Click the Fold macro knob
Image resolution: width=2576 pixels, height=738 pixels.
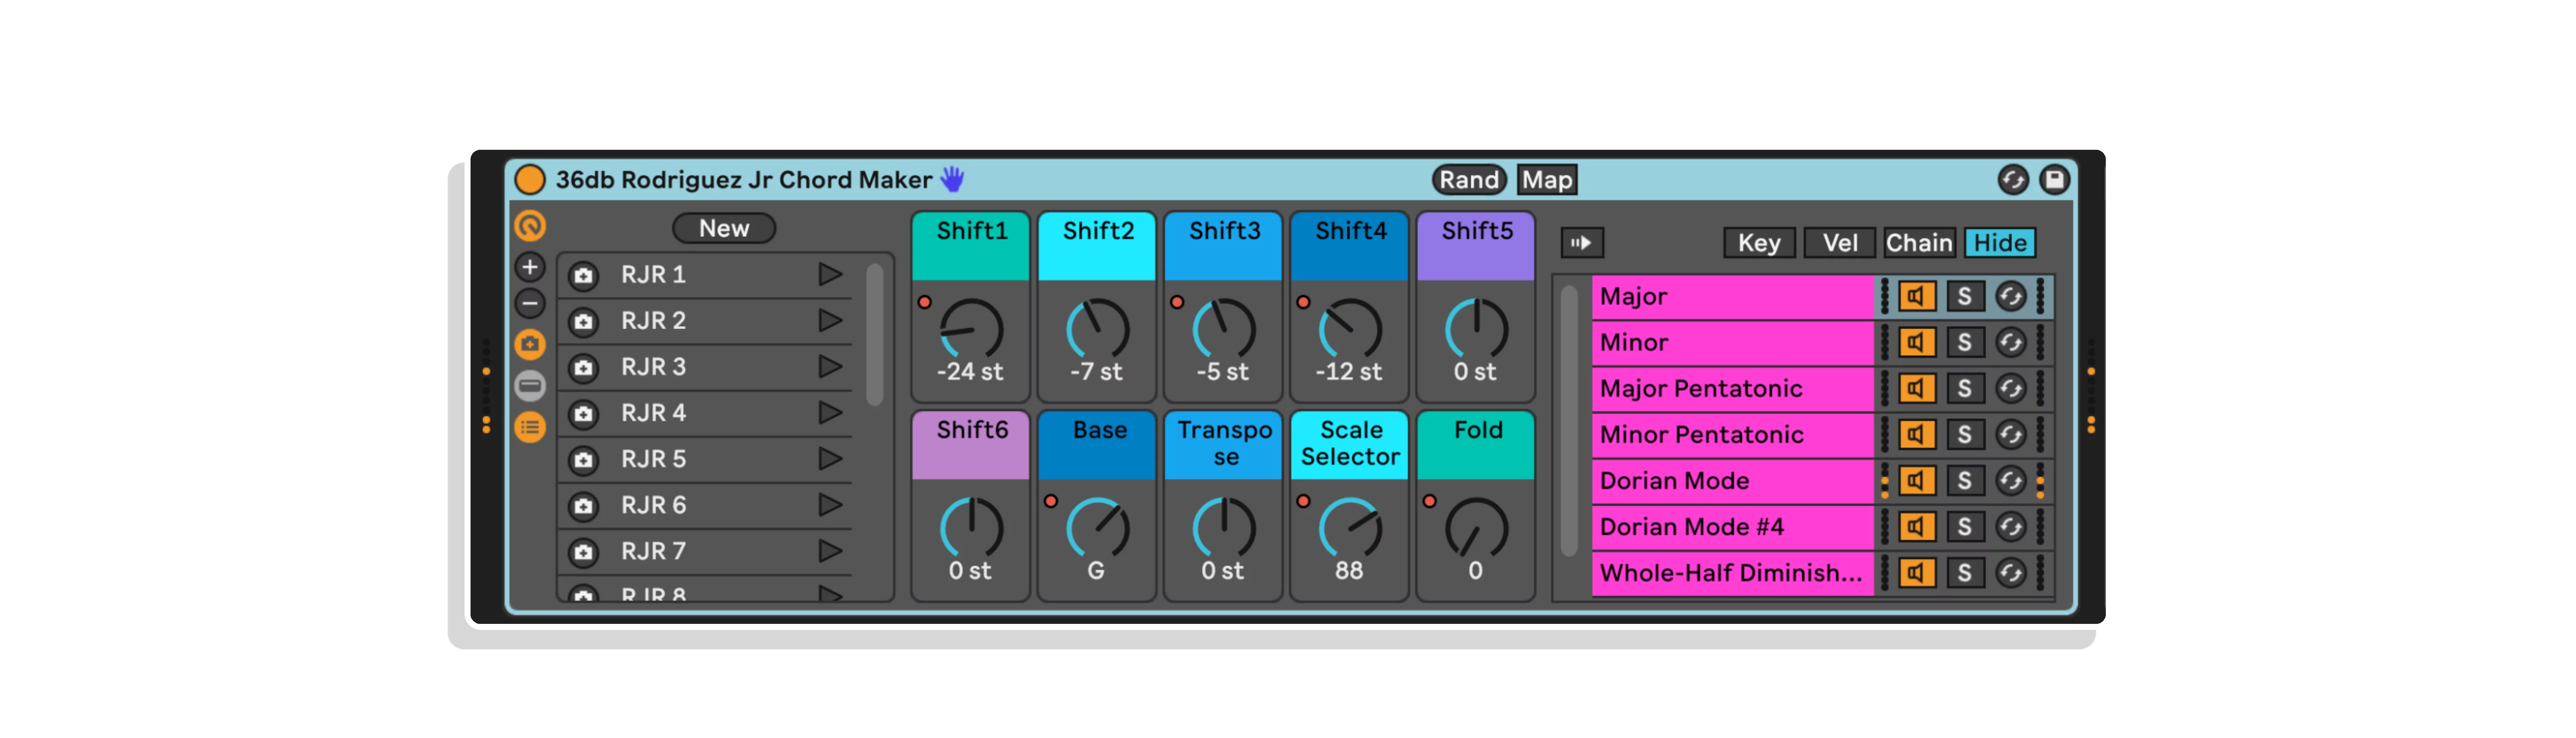(x=1476, y=528)
